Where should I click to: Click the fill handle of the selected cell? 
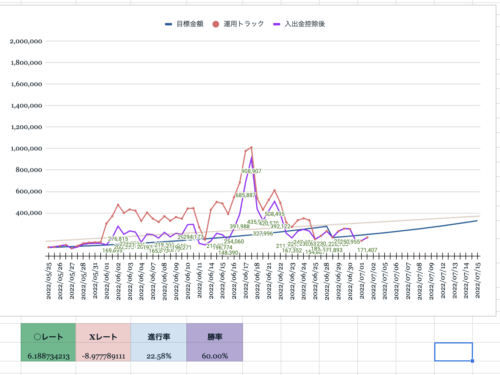(x=472, y=361)
